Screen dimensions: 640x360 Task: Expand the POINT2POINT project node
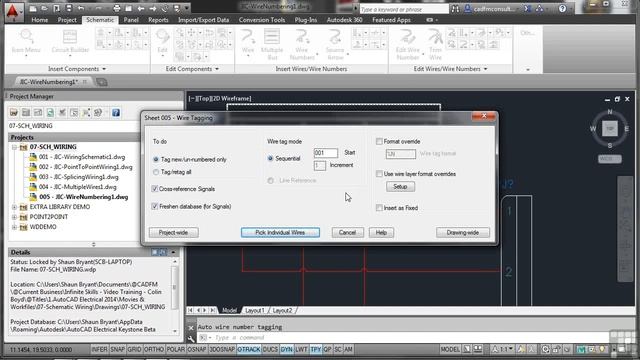[14, 217]
